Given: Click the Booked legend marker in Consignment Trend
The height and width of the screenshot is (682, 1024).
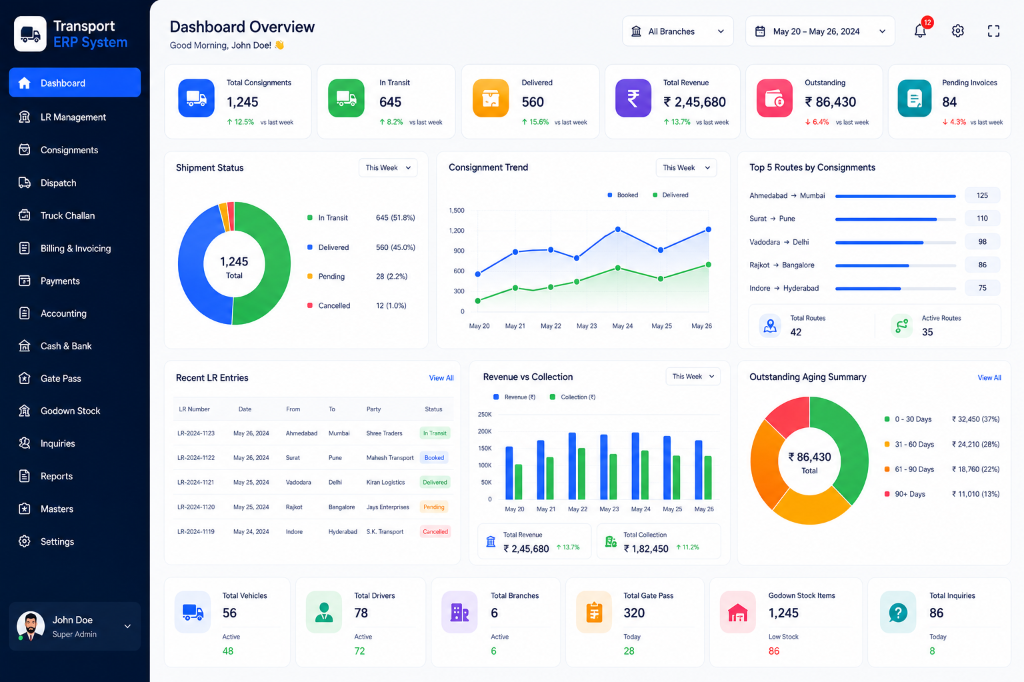Looking at the screenshot, I should coord(610,195).
